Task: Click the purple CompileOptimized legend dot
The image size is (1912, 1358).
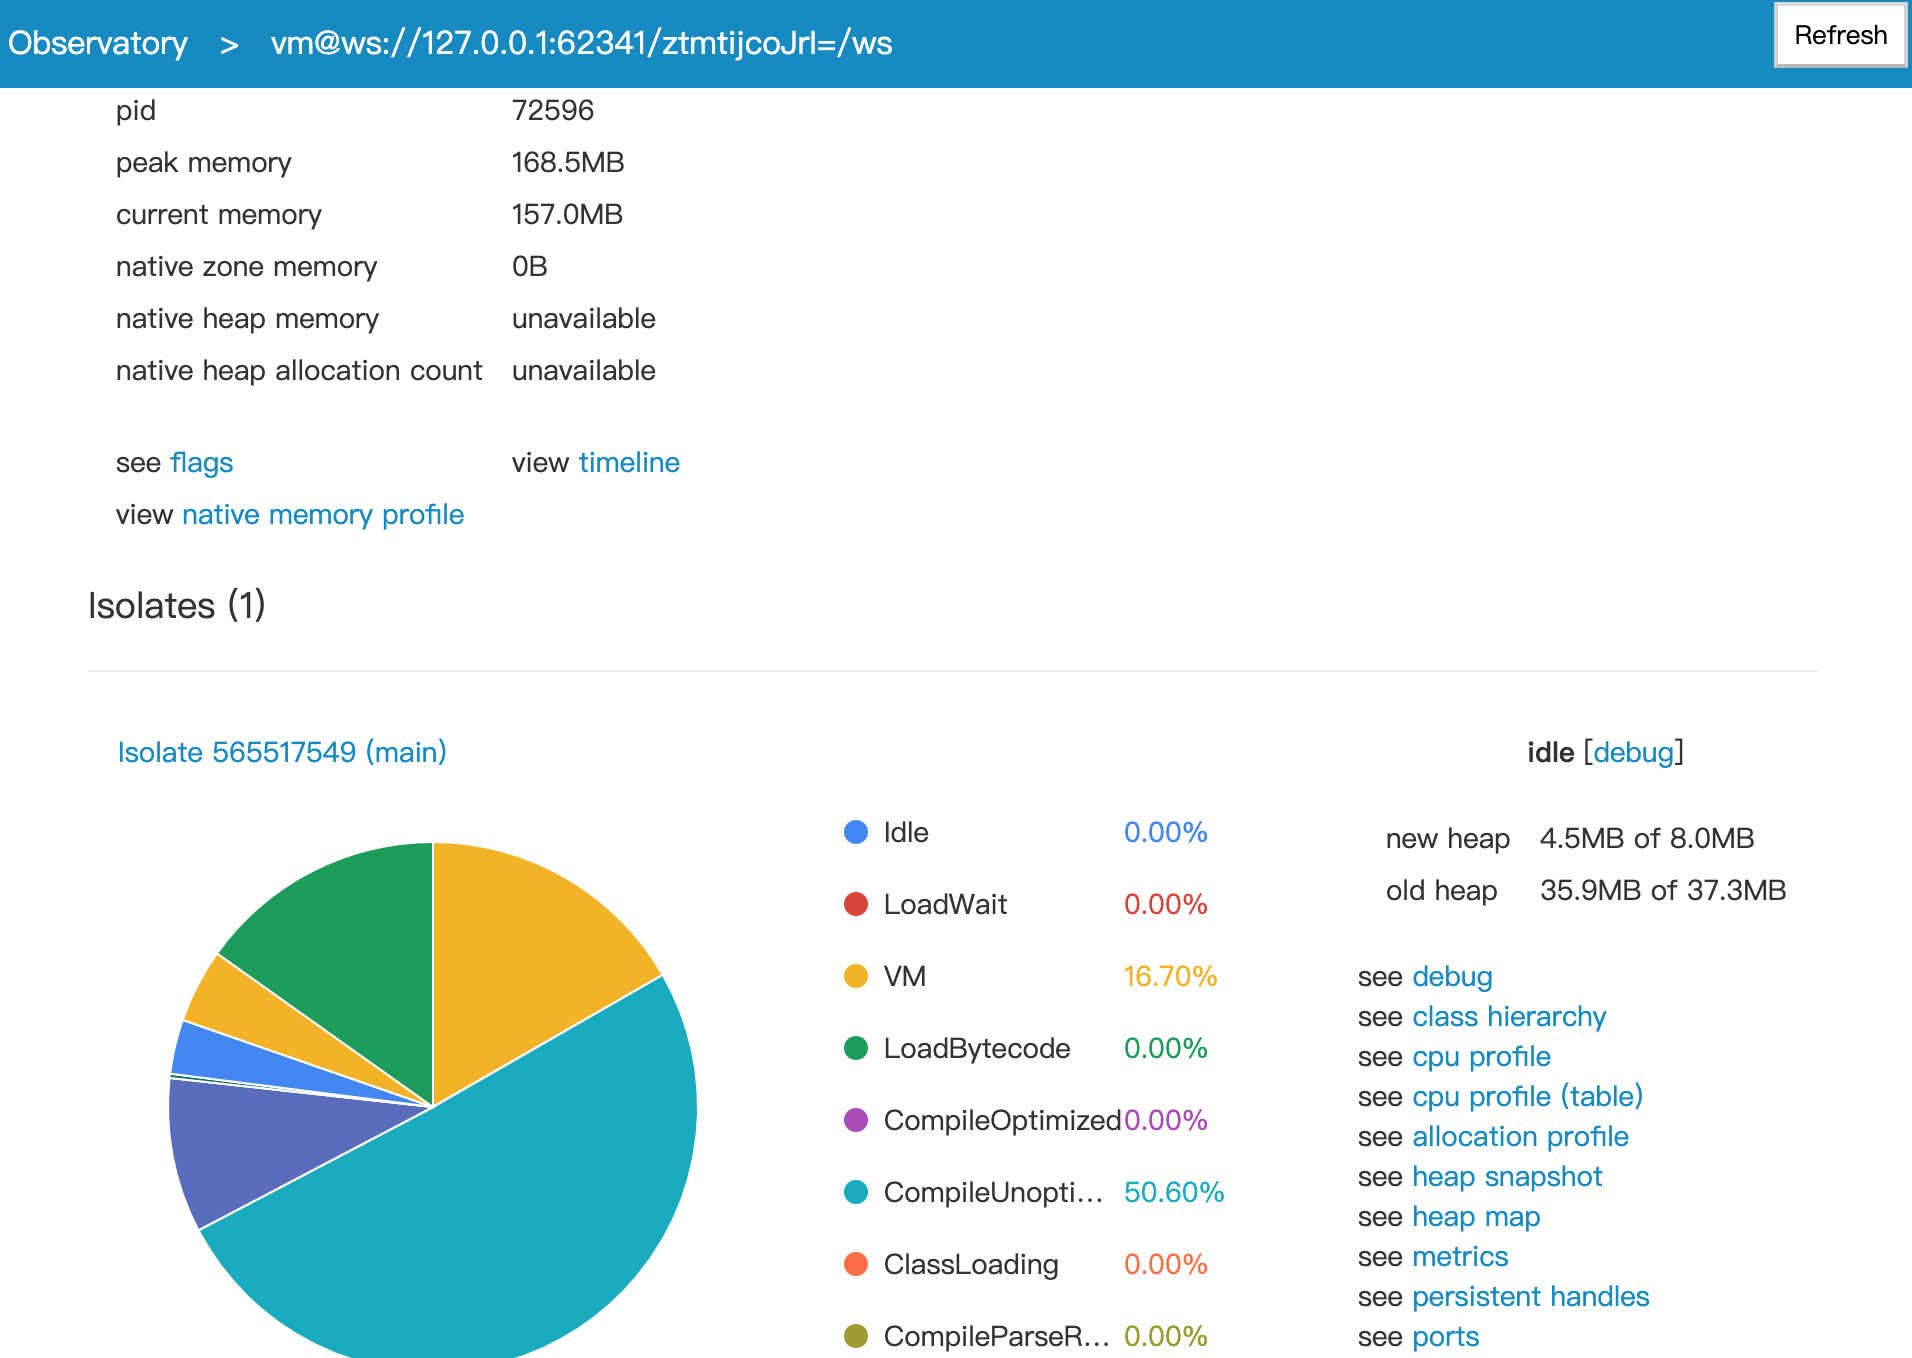Action: coord(856,1120)
